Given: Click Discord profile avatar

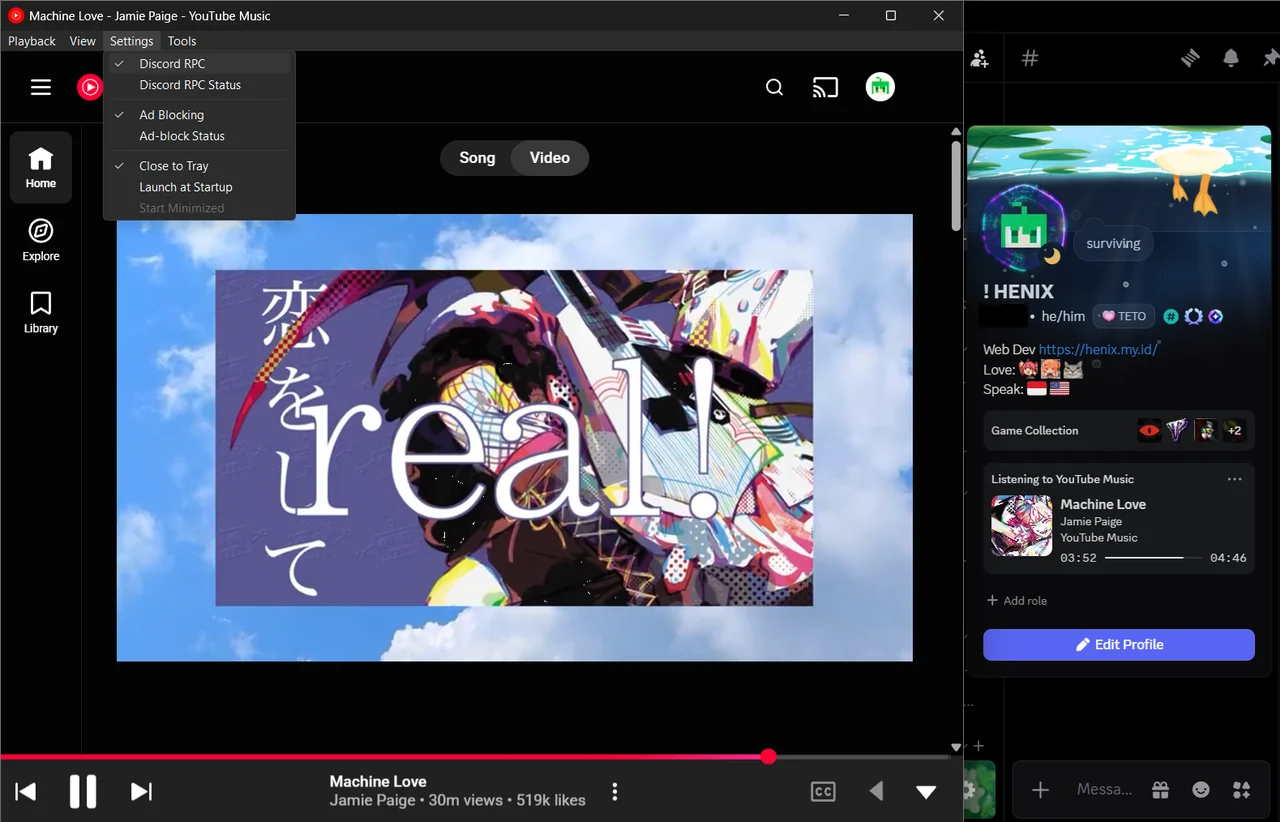Looking at the screenshot, I should pos(1022,230).
